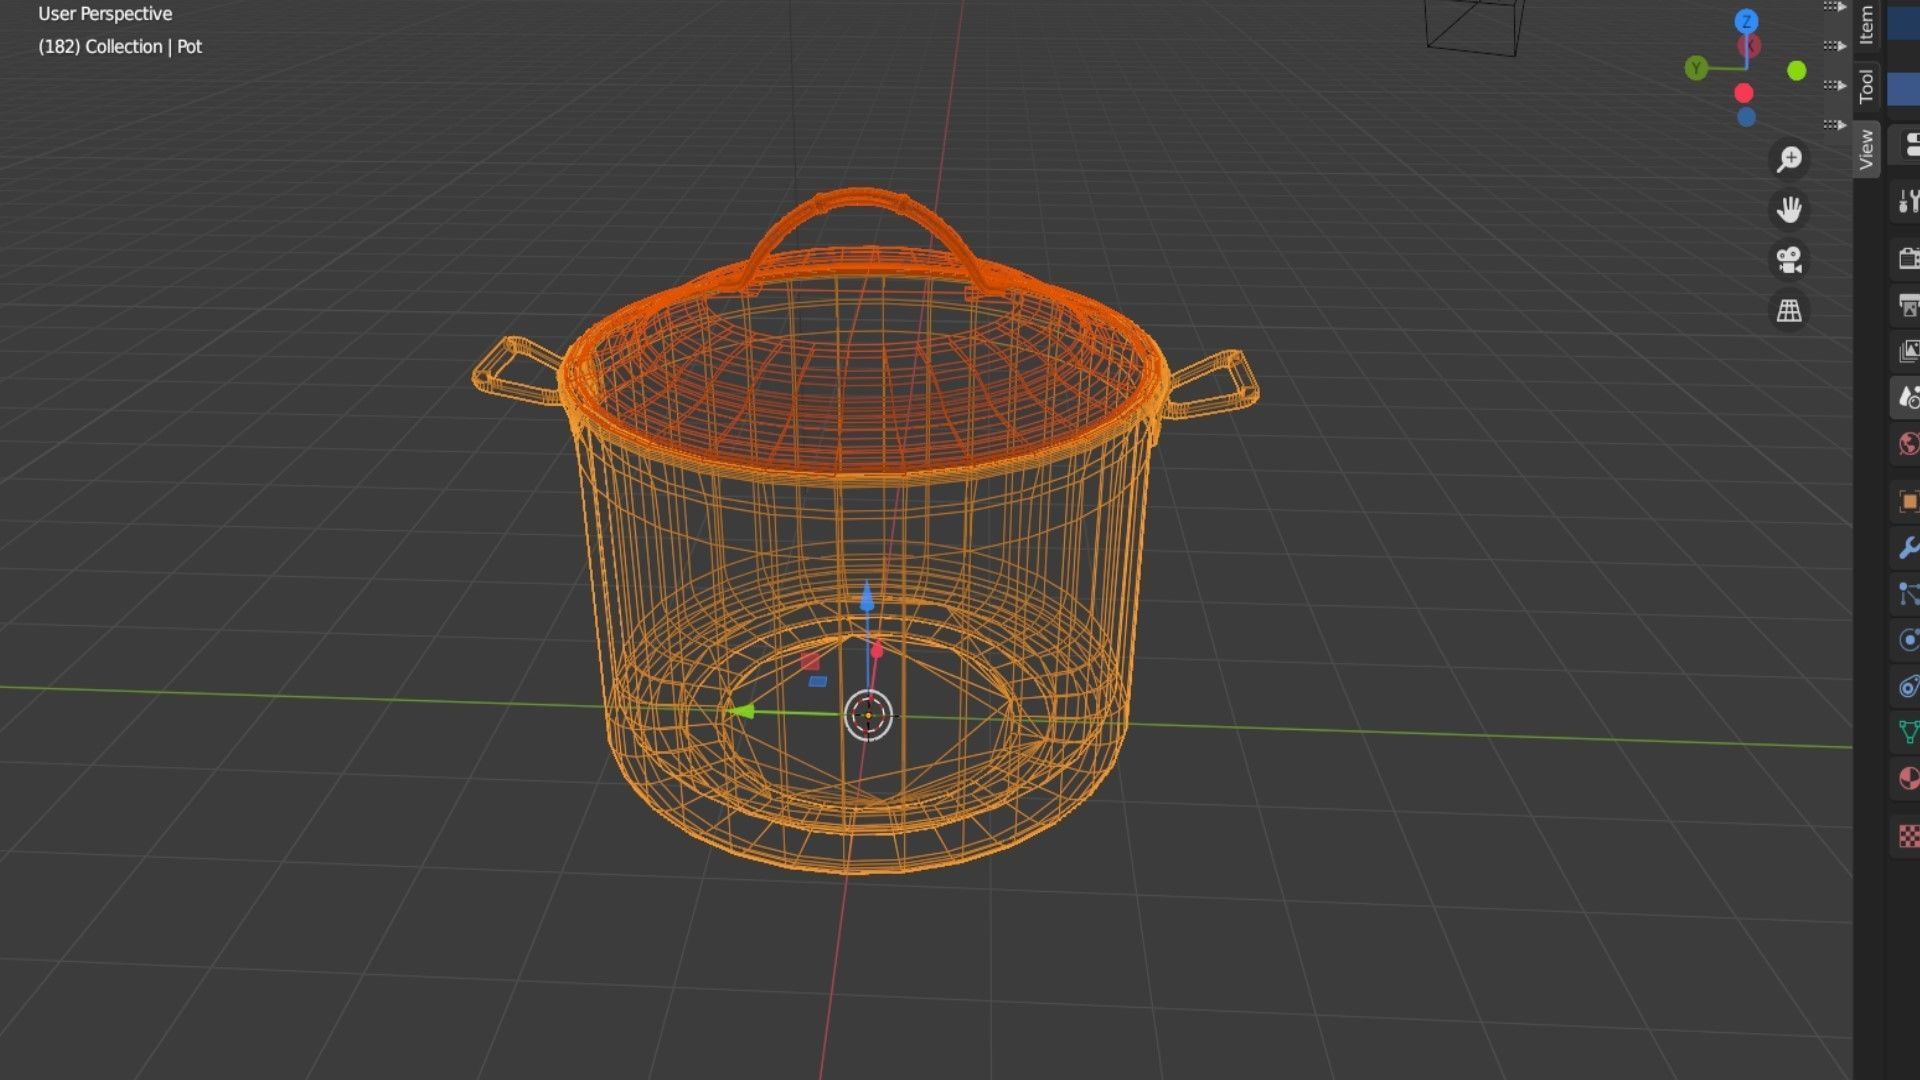Screen dimensions: 1920x1080
Task: Click the red X move handle on the transform gizmo
Action: (x=877, y=651)
